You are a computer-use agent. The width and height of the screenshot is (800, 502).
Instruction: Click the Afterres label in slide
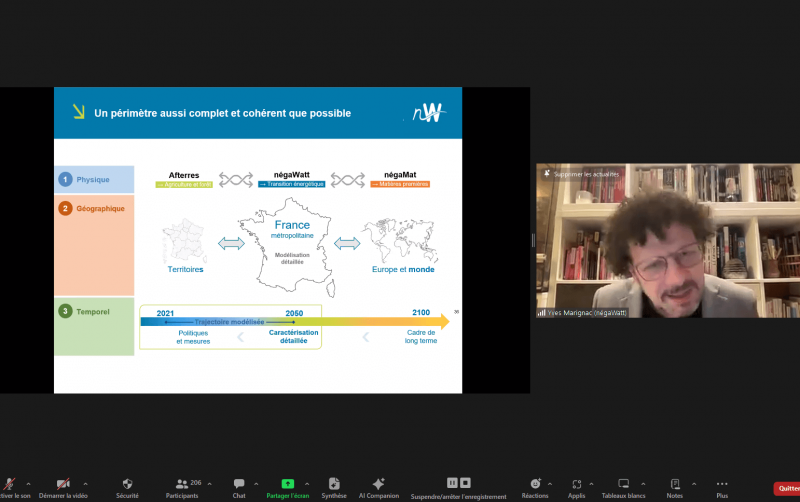coord(184,175)
